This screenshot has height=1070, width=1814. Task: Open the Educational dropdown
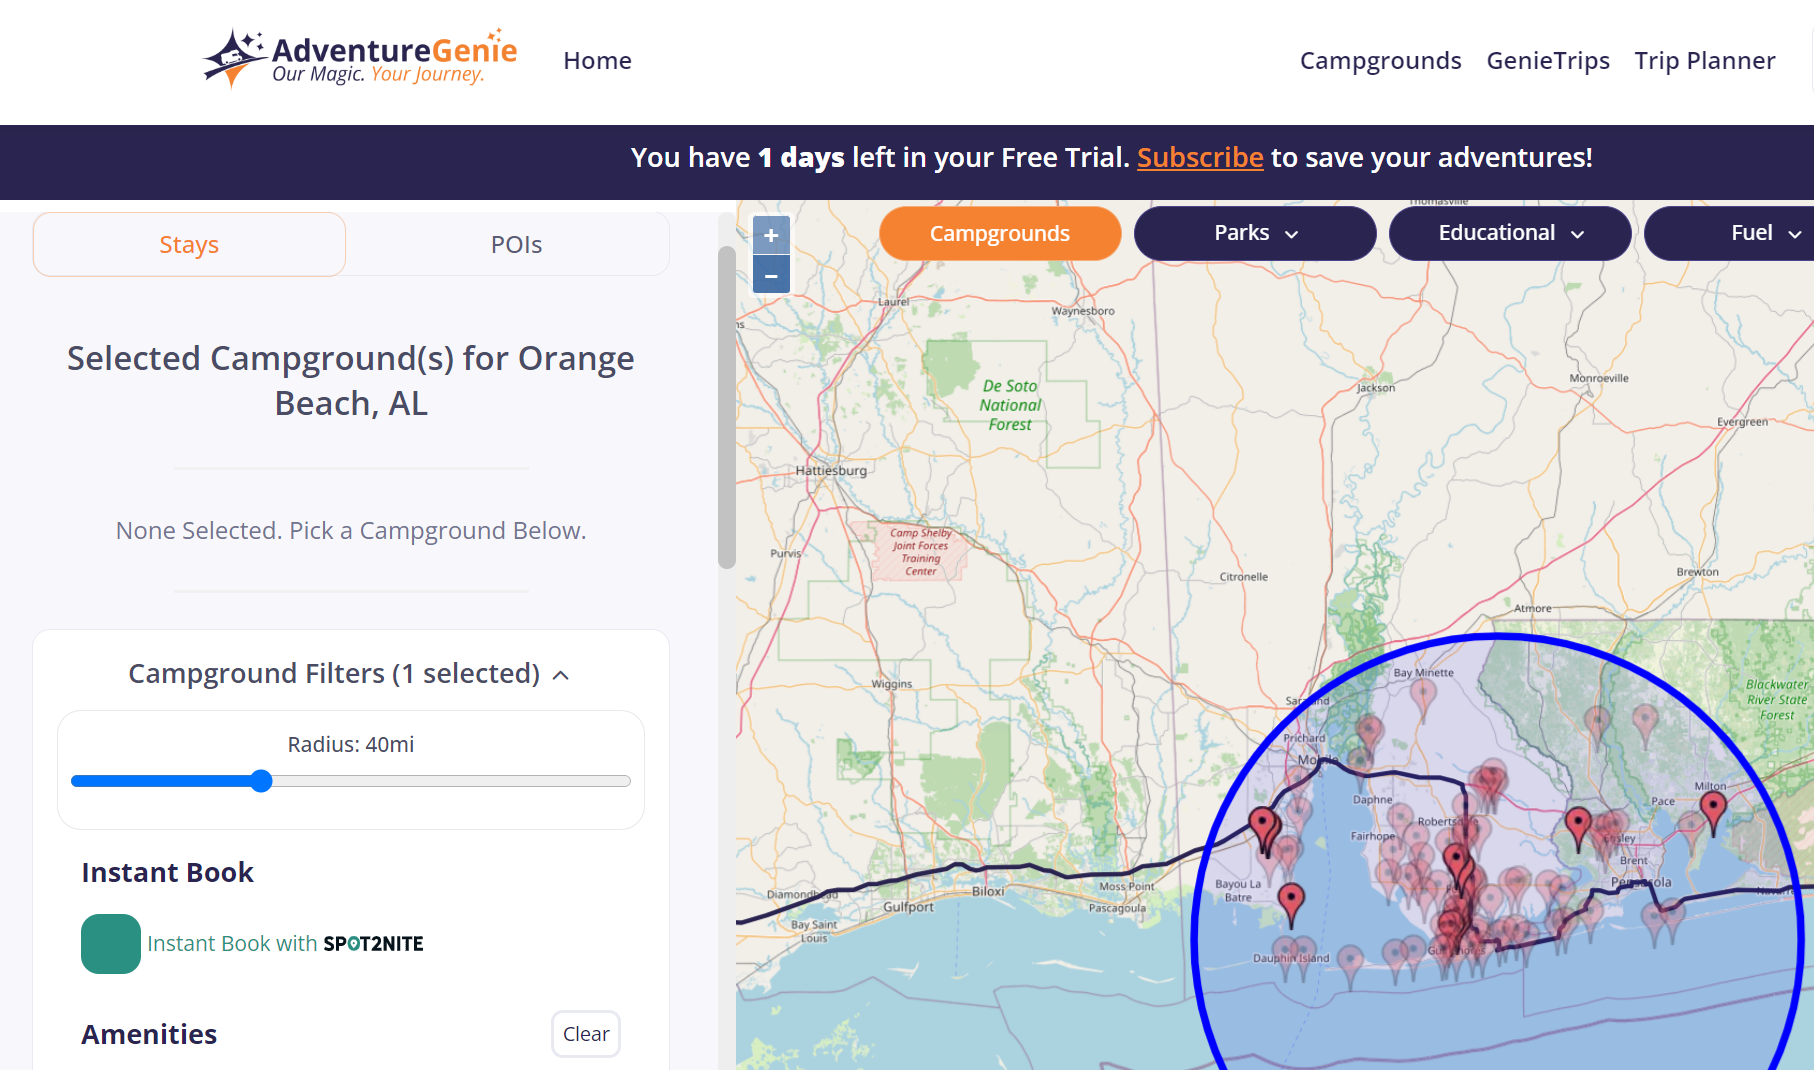pyautogui.click(x=1510, y=234)
